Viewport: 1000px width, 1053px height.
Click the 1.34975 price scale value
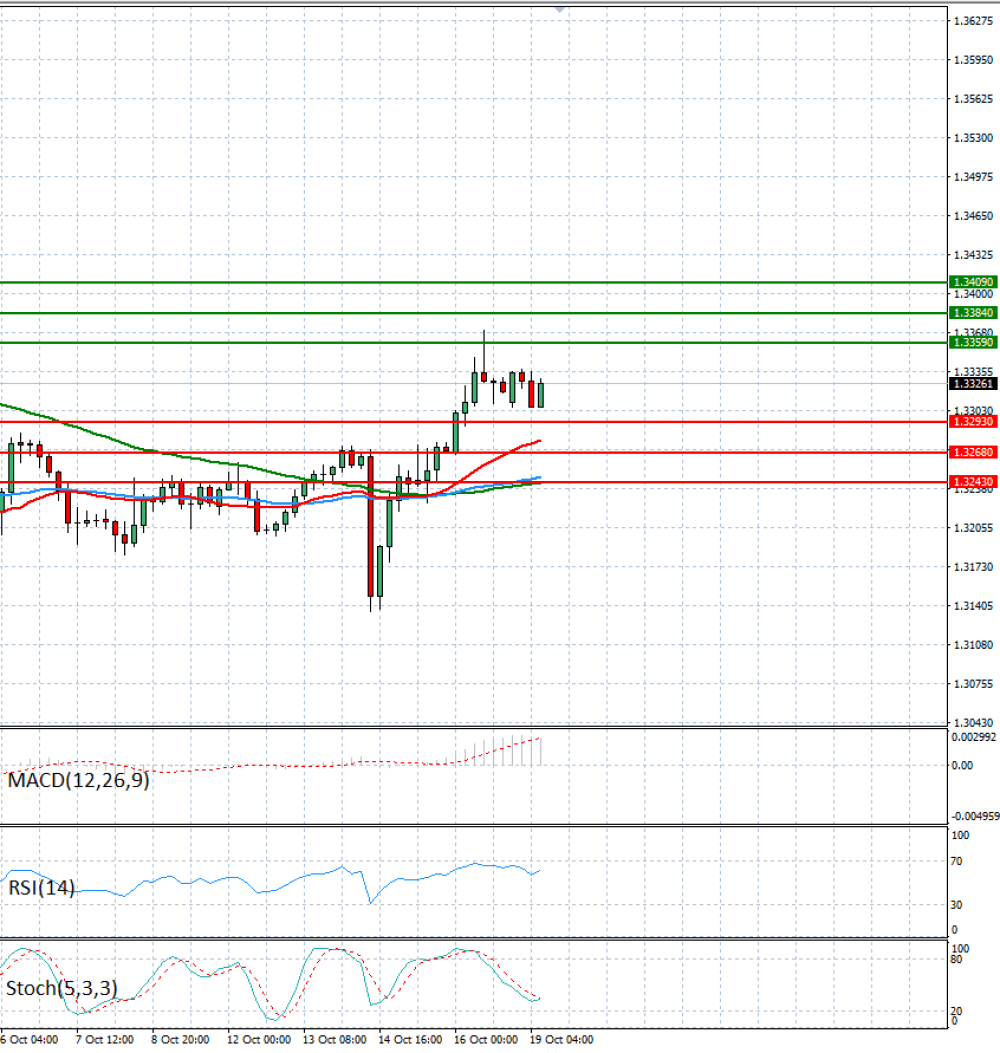[x=973, y=177]
